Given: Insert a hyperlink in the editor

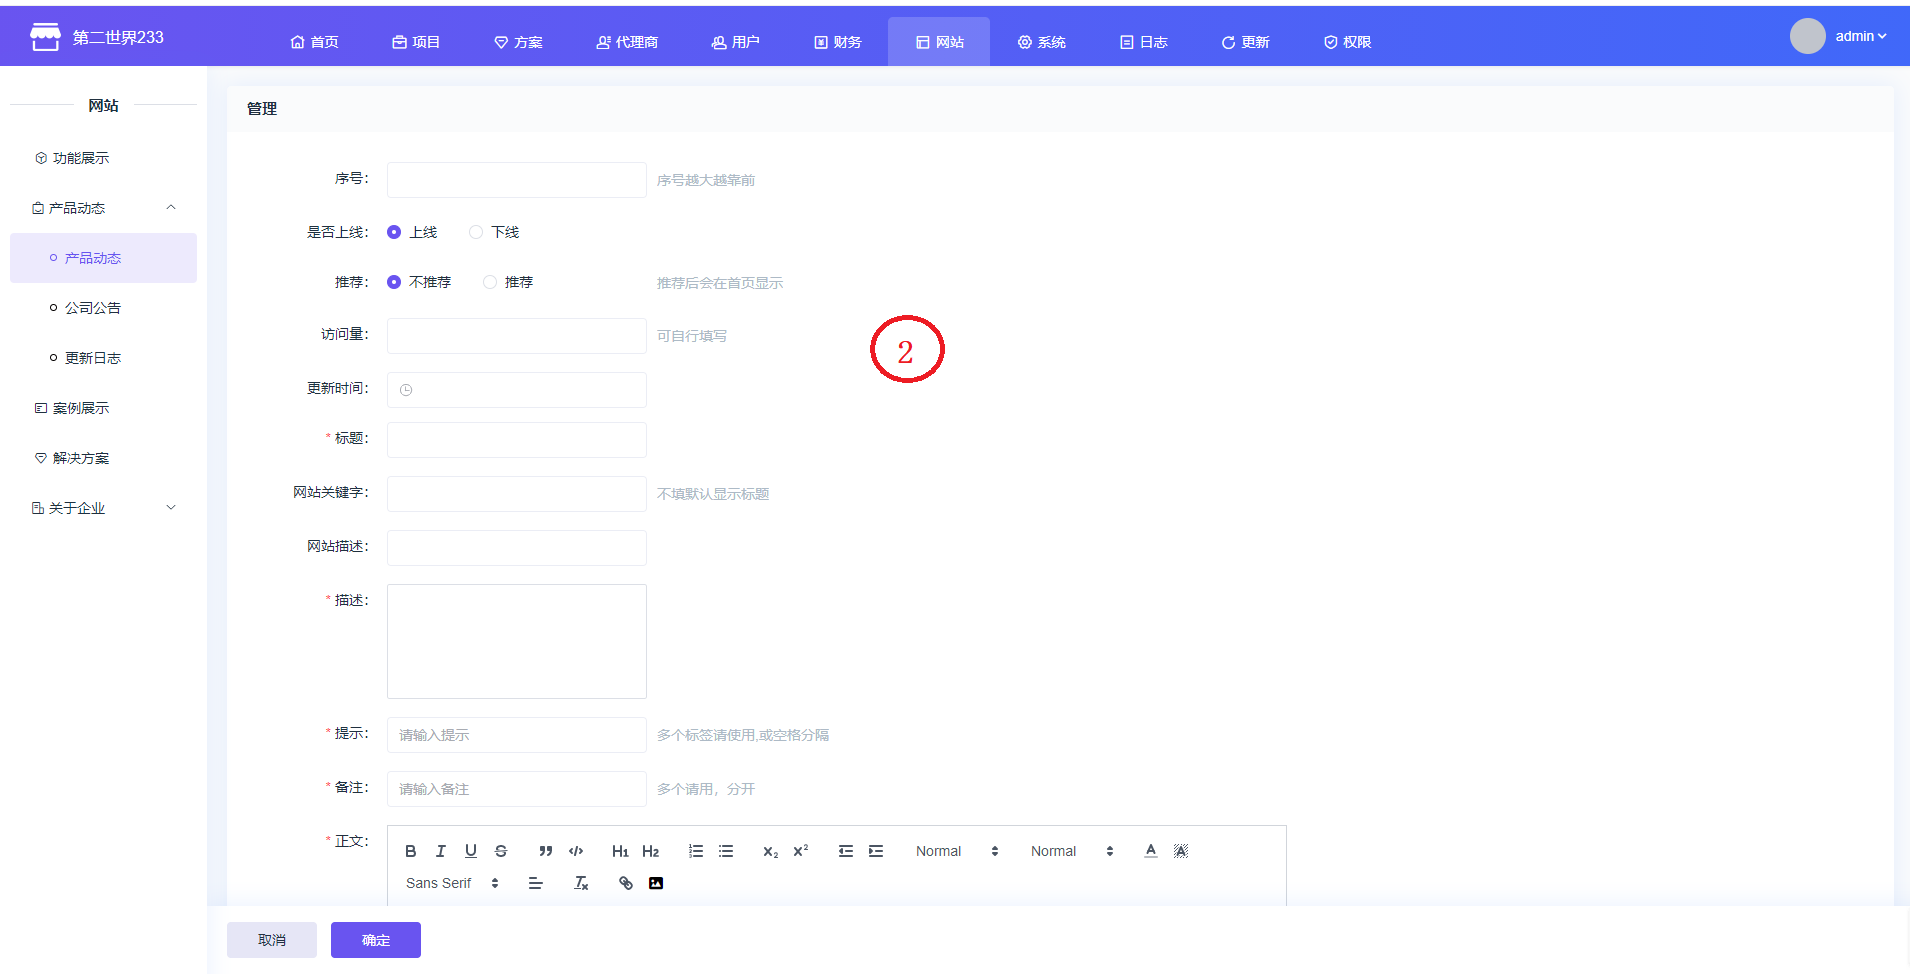Looking at the screenshot, I should tap(626, 883).
